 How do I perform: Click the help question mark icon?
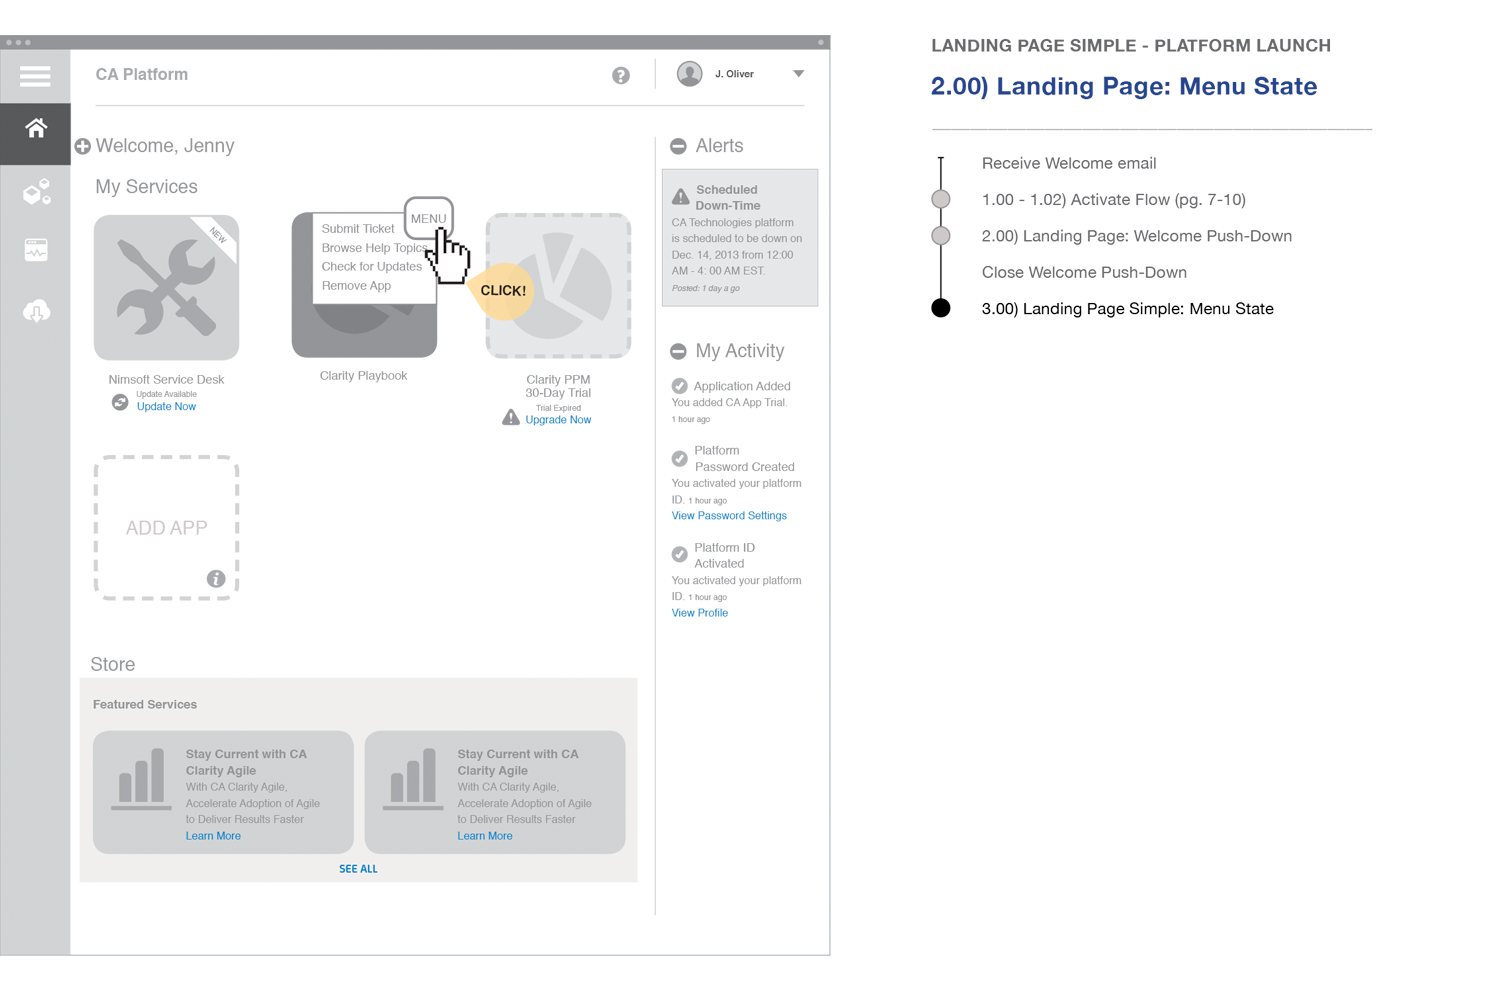coord(621,75)
